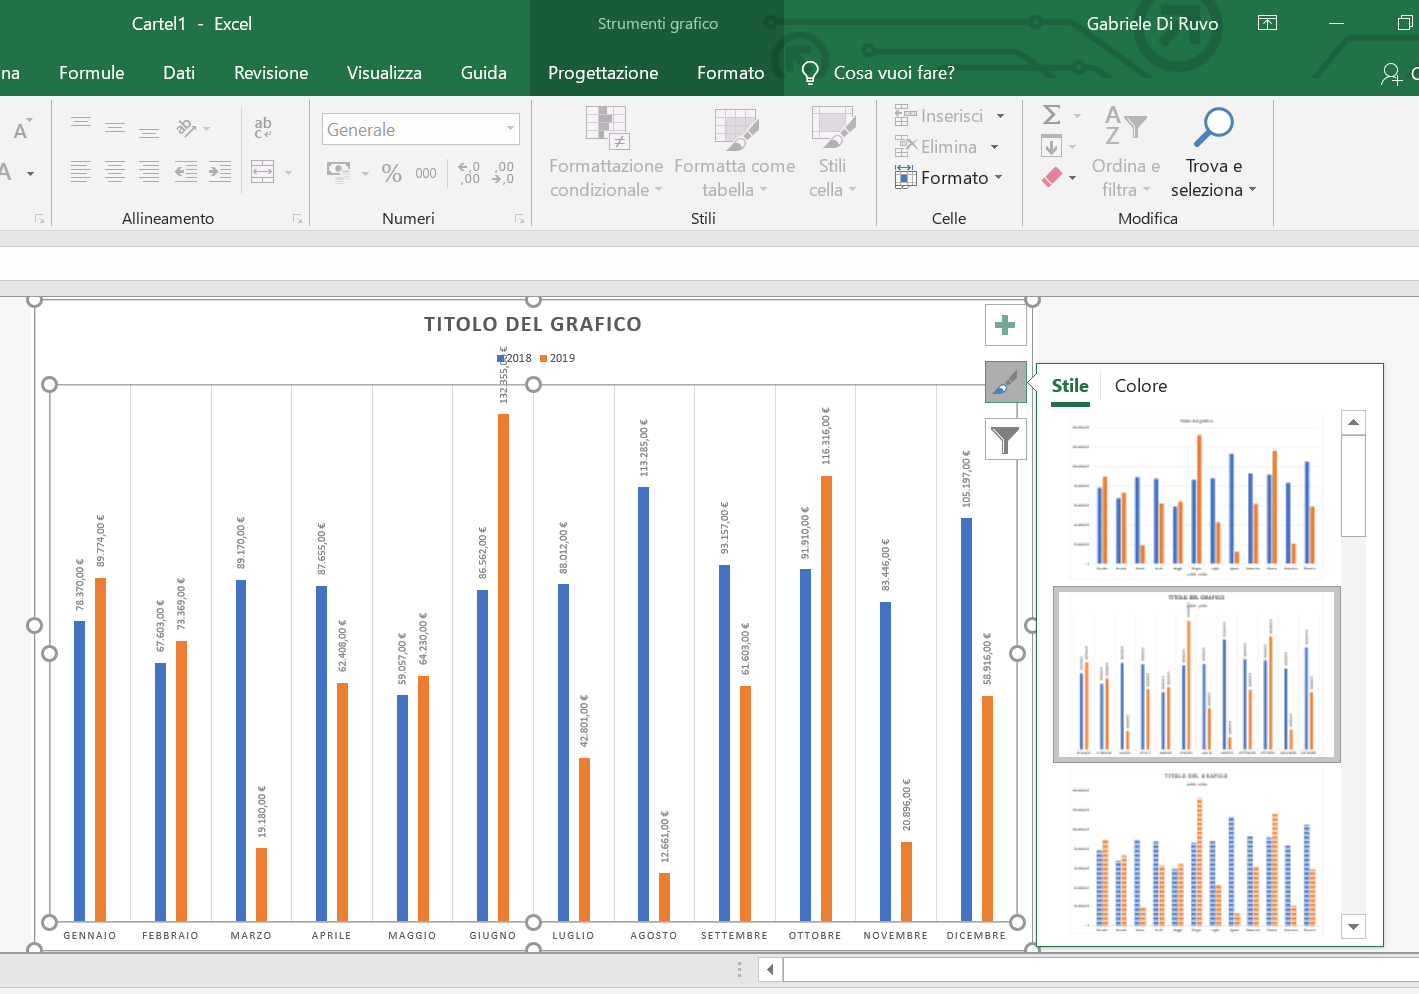Click the share person icon
Viewport: 1419px width, 994px height.
(1391, 73)
